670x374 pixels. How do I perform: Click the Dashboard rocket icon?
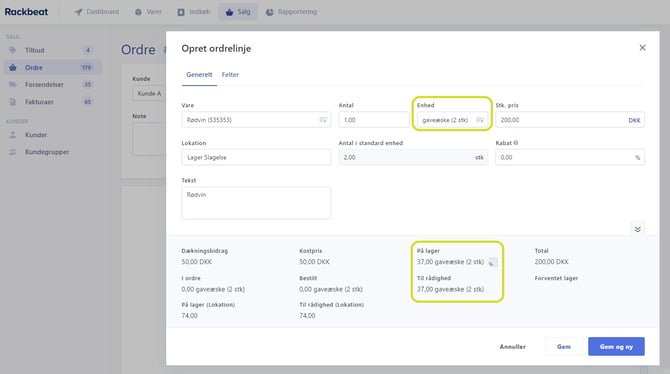pos(78,12)
